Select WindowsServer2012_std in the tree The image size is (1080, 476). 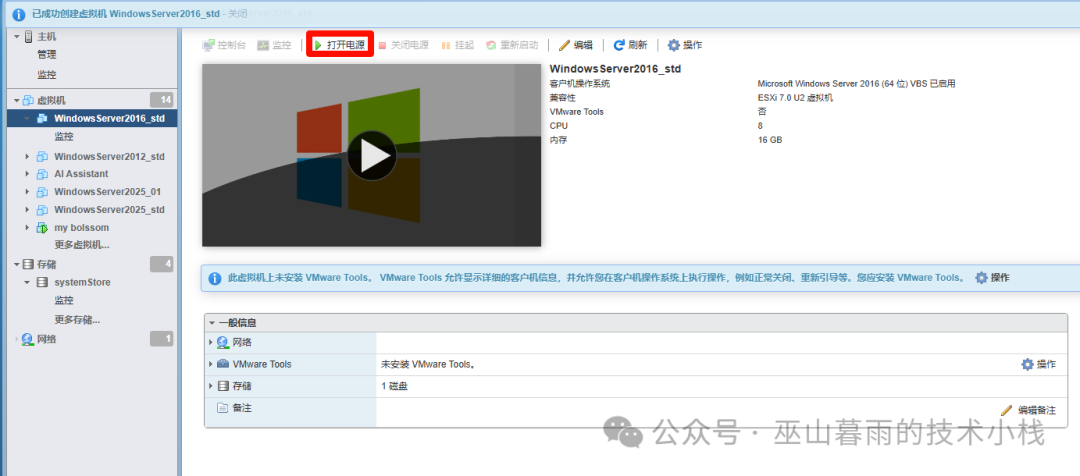point(109,157)
